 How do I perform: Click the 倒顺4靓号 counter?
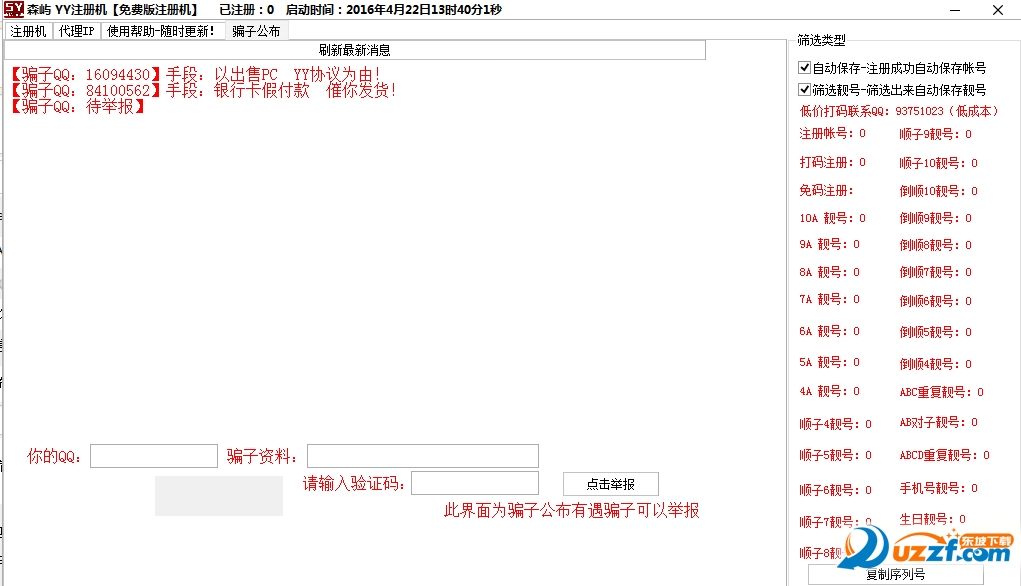click(x=935, y=364)
